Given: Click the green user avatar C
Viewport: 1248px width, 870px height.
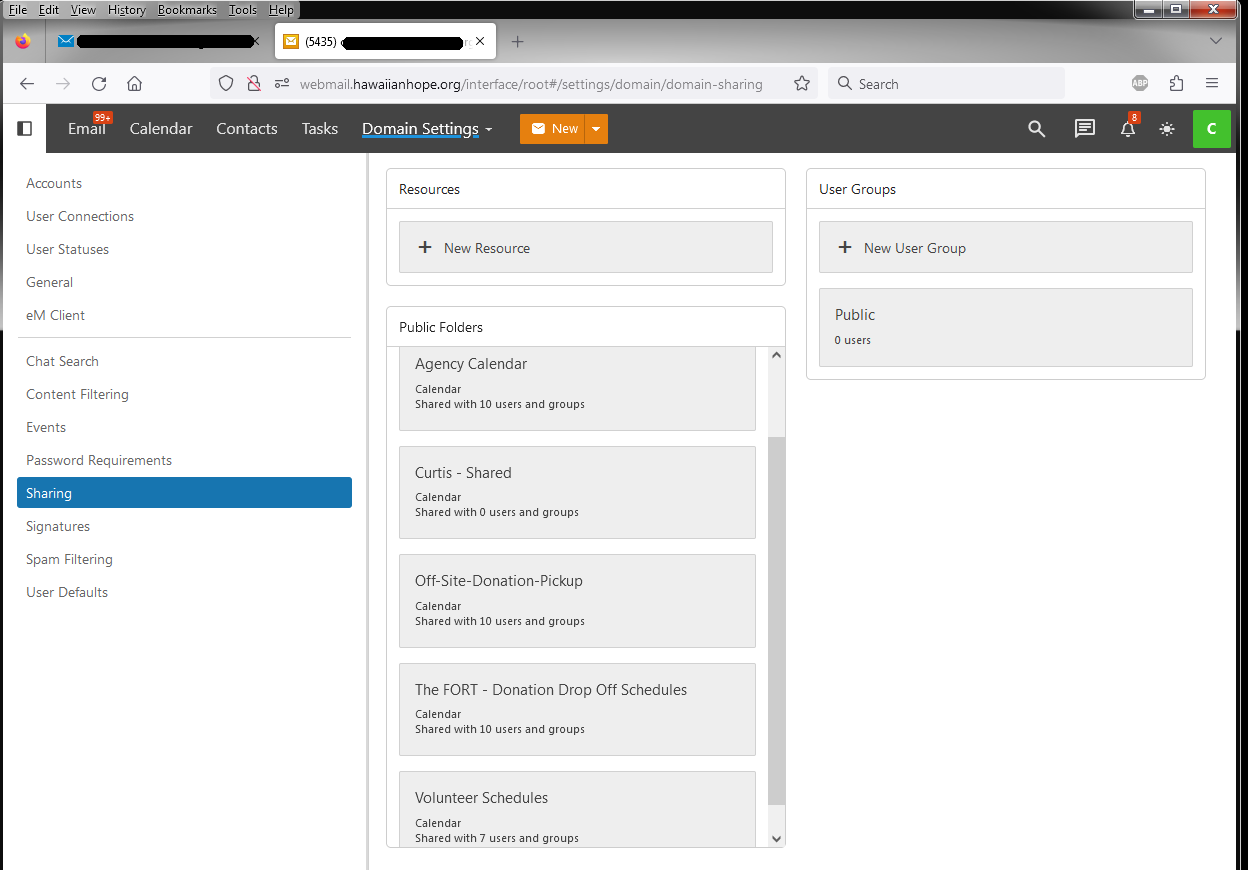Looking at the screenshot, I should [x=1211, y=129].
